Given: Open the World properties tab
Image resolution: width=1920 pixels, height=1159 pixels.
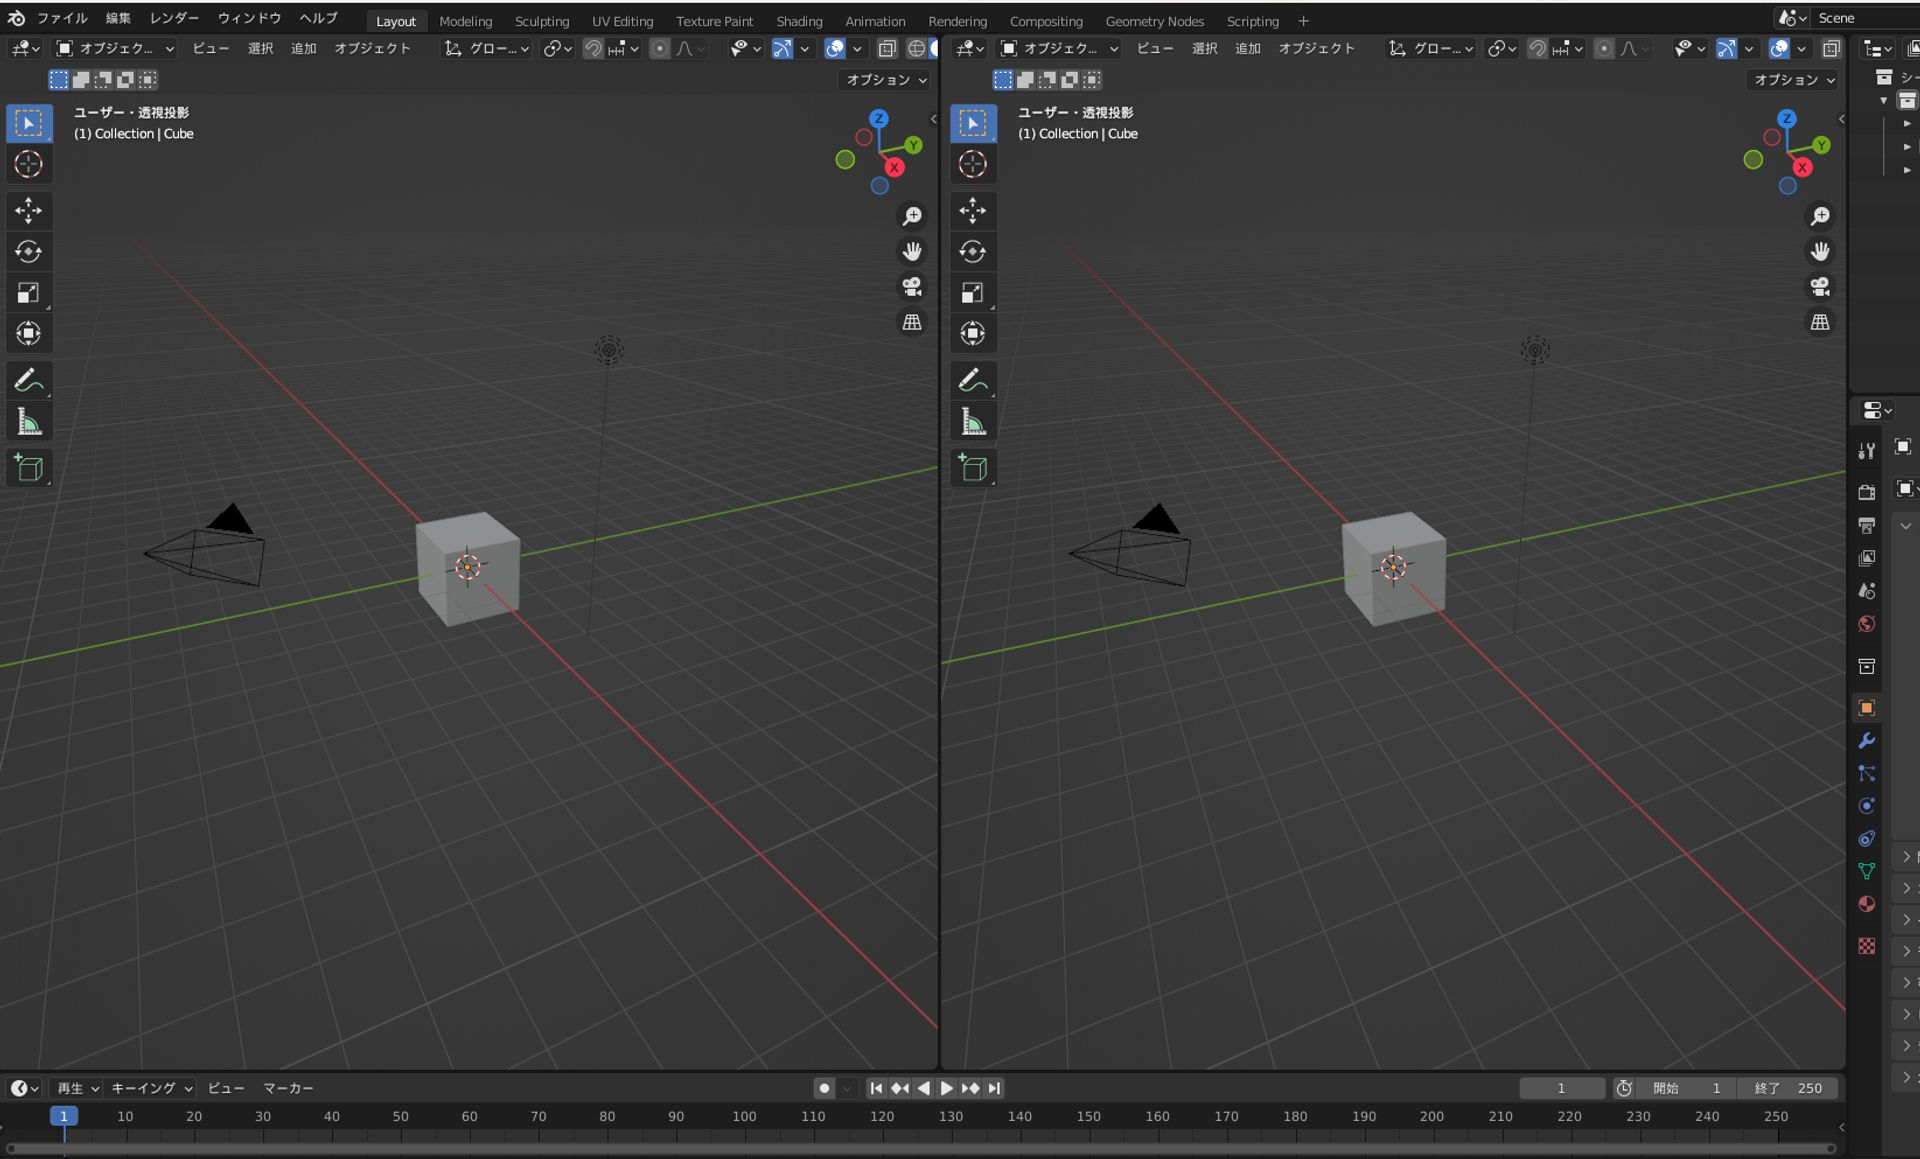Looking at the screenshot, I should [1866, 623].
